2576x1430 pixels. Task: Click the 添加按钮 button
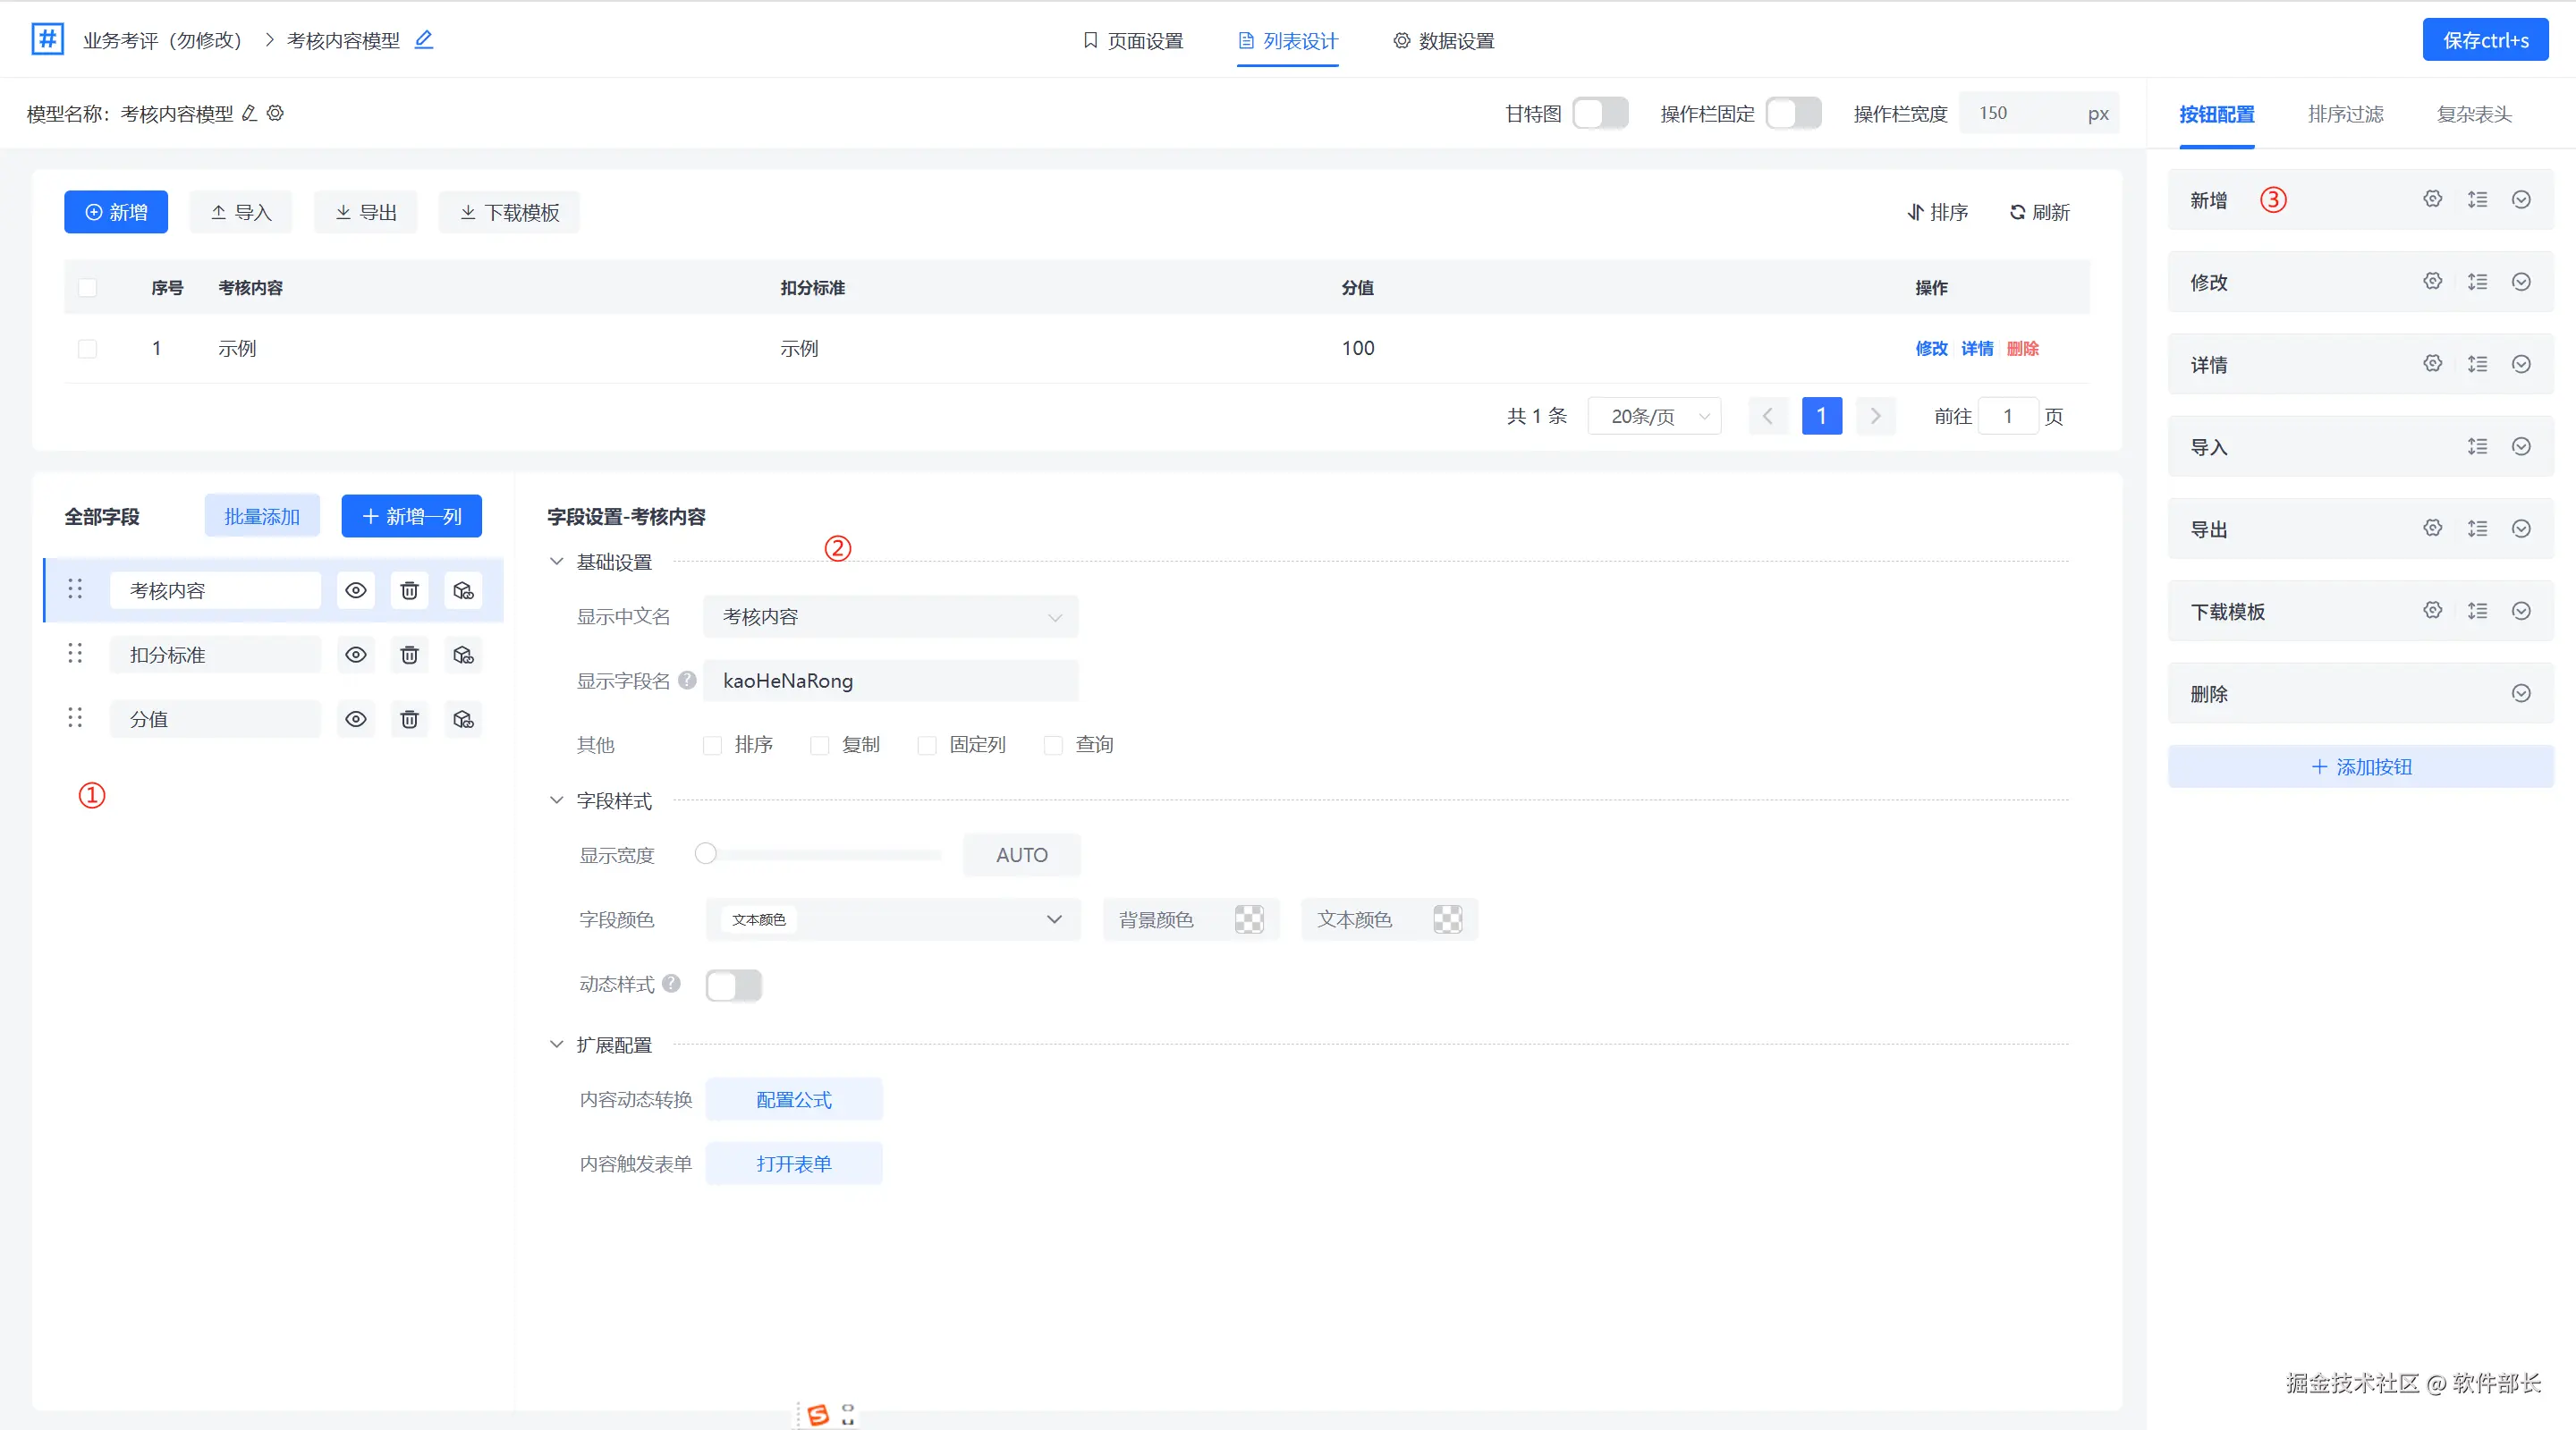[x=2360, y=767]
